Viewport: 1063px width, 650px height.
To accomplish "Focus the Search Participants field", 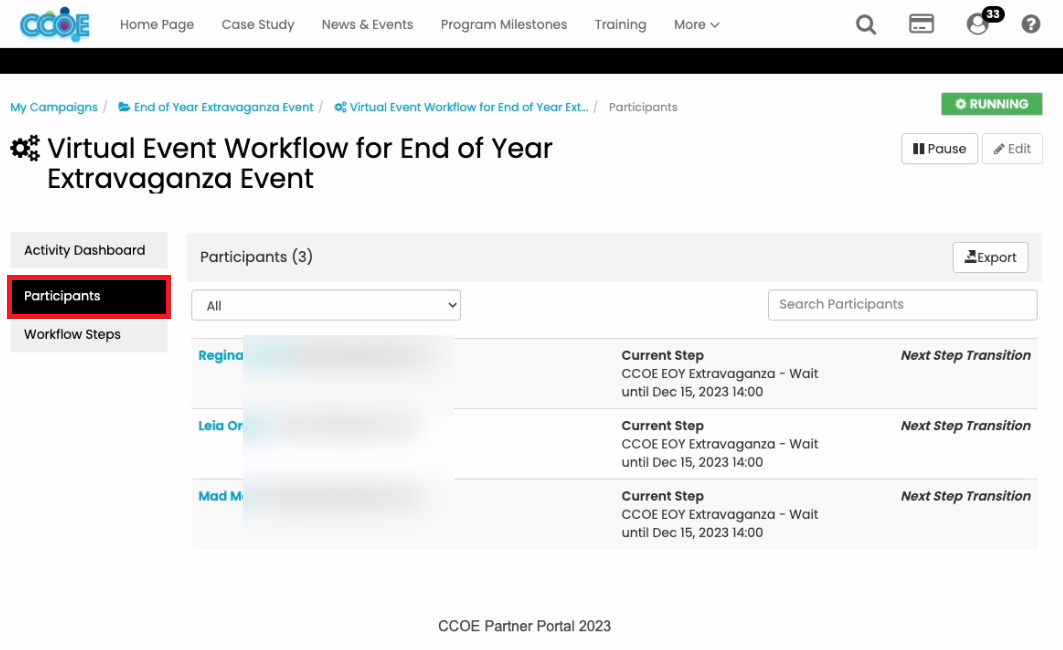I will tap(902, 305).
